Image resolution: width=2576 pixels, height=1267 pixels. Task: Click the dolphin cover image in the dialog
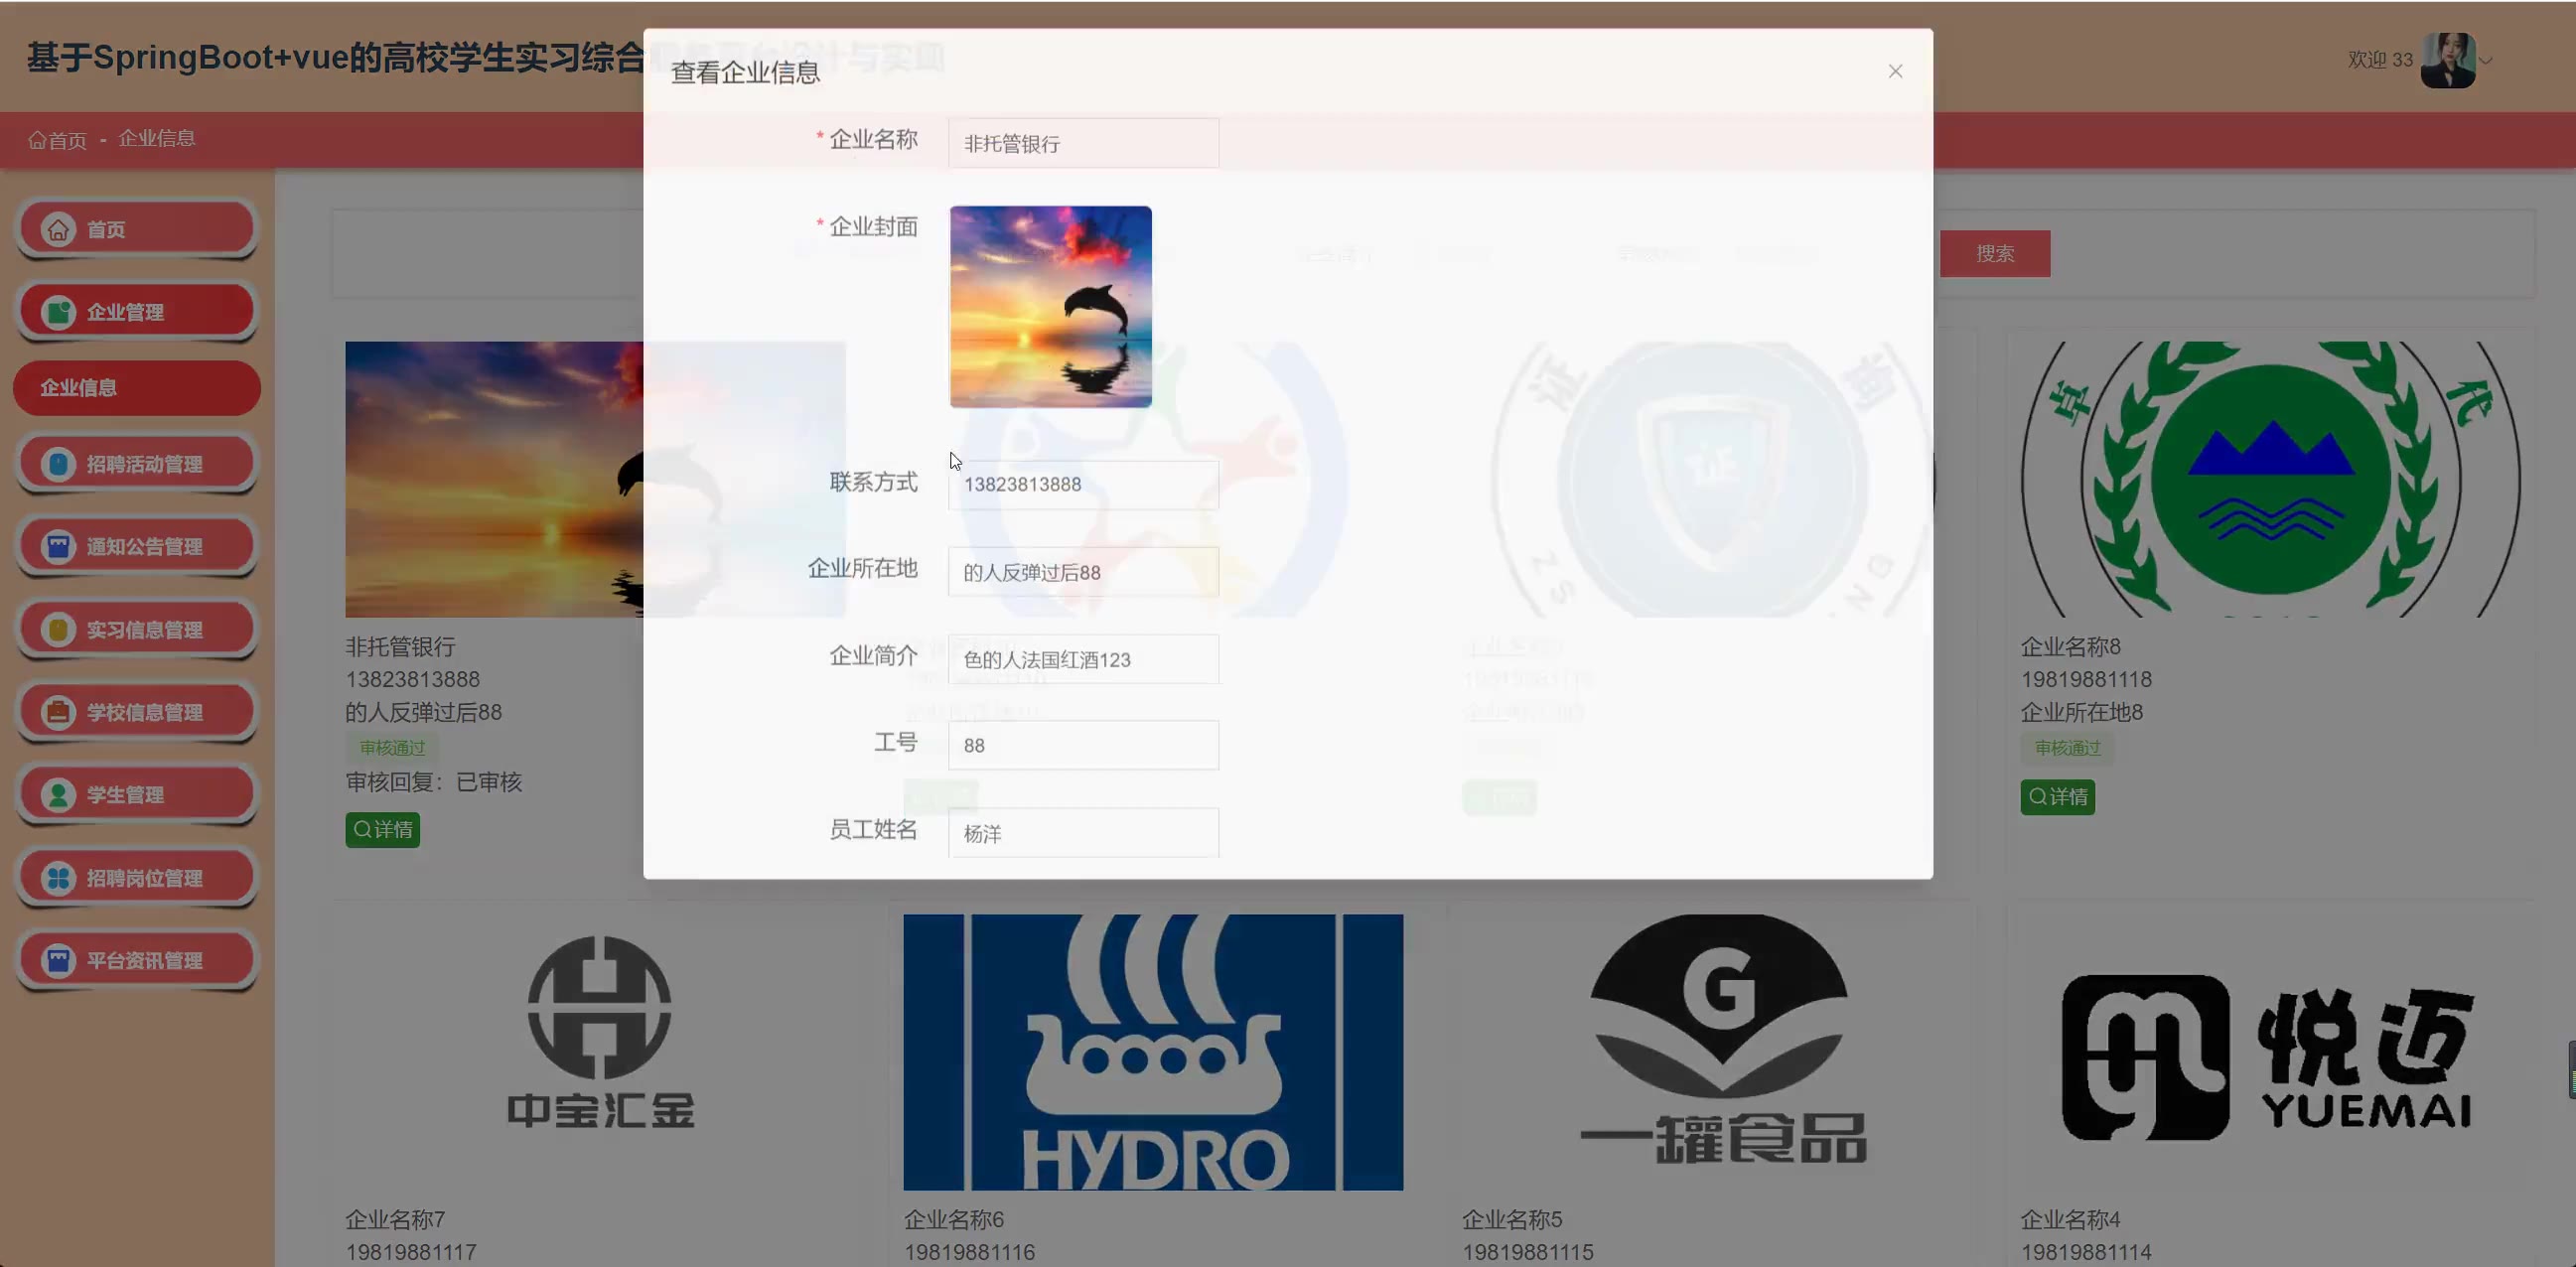(x=1050, y=307)
